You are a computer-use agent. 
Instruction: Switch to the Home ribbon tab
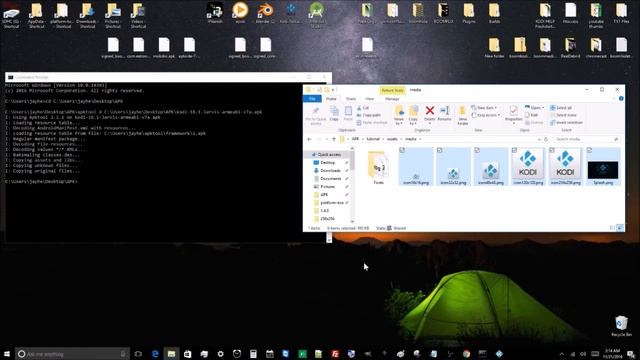pos(331,99)
